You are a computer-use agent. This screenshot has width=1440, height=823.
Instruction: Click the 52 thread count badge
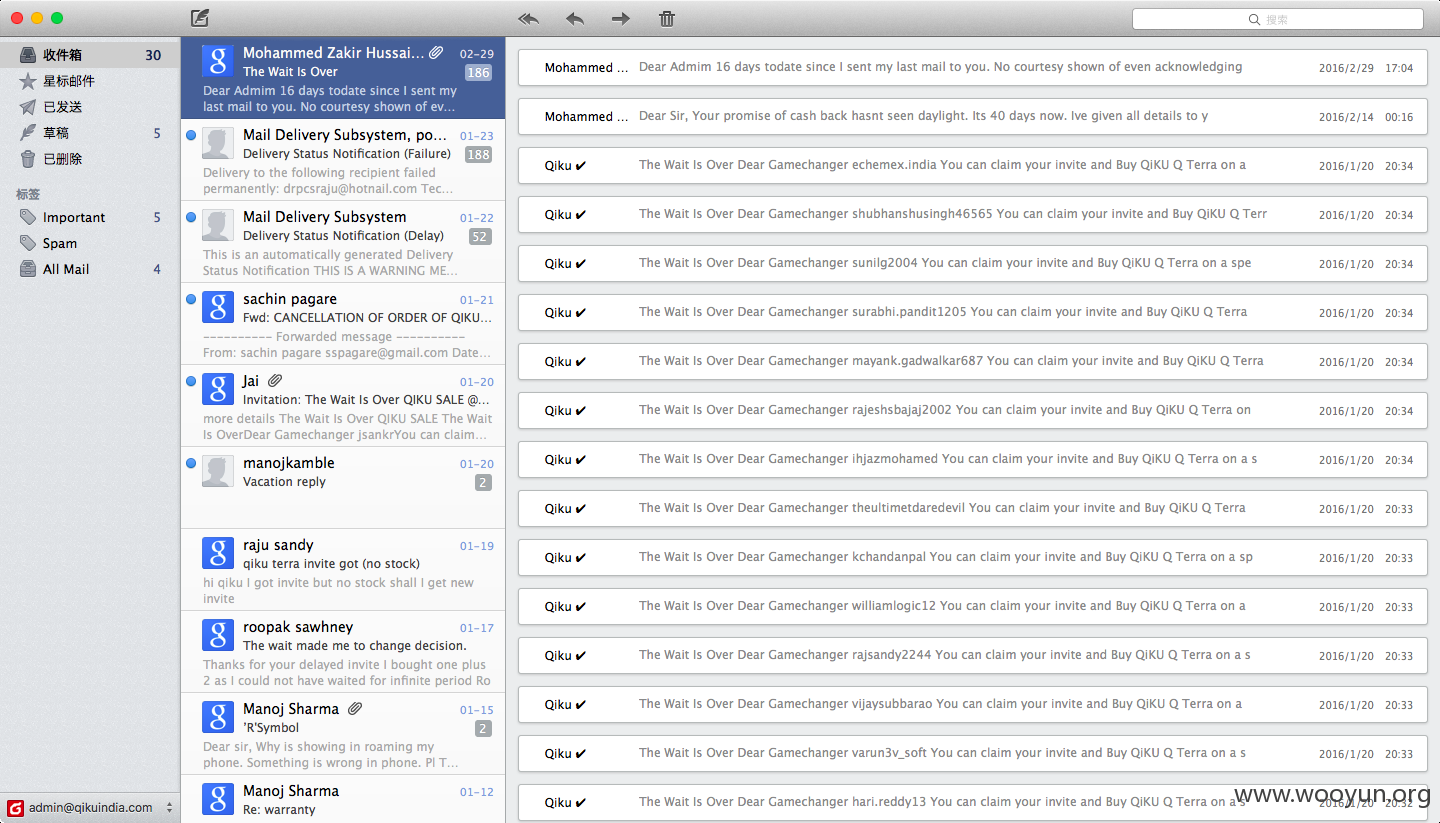tap(480, 236)
